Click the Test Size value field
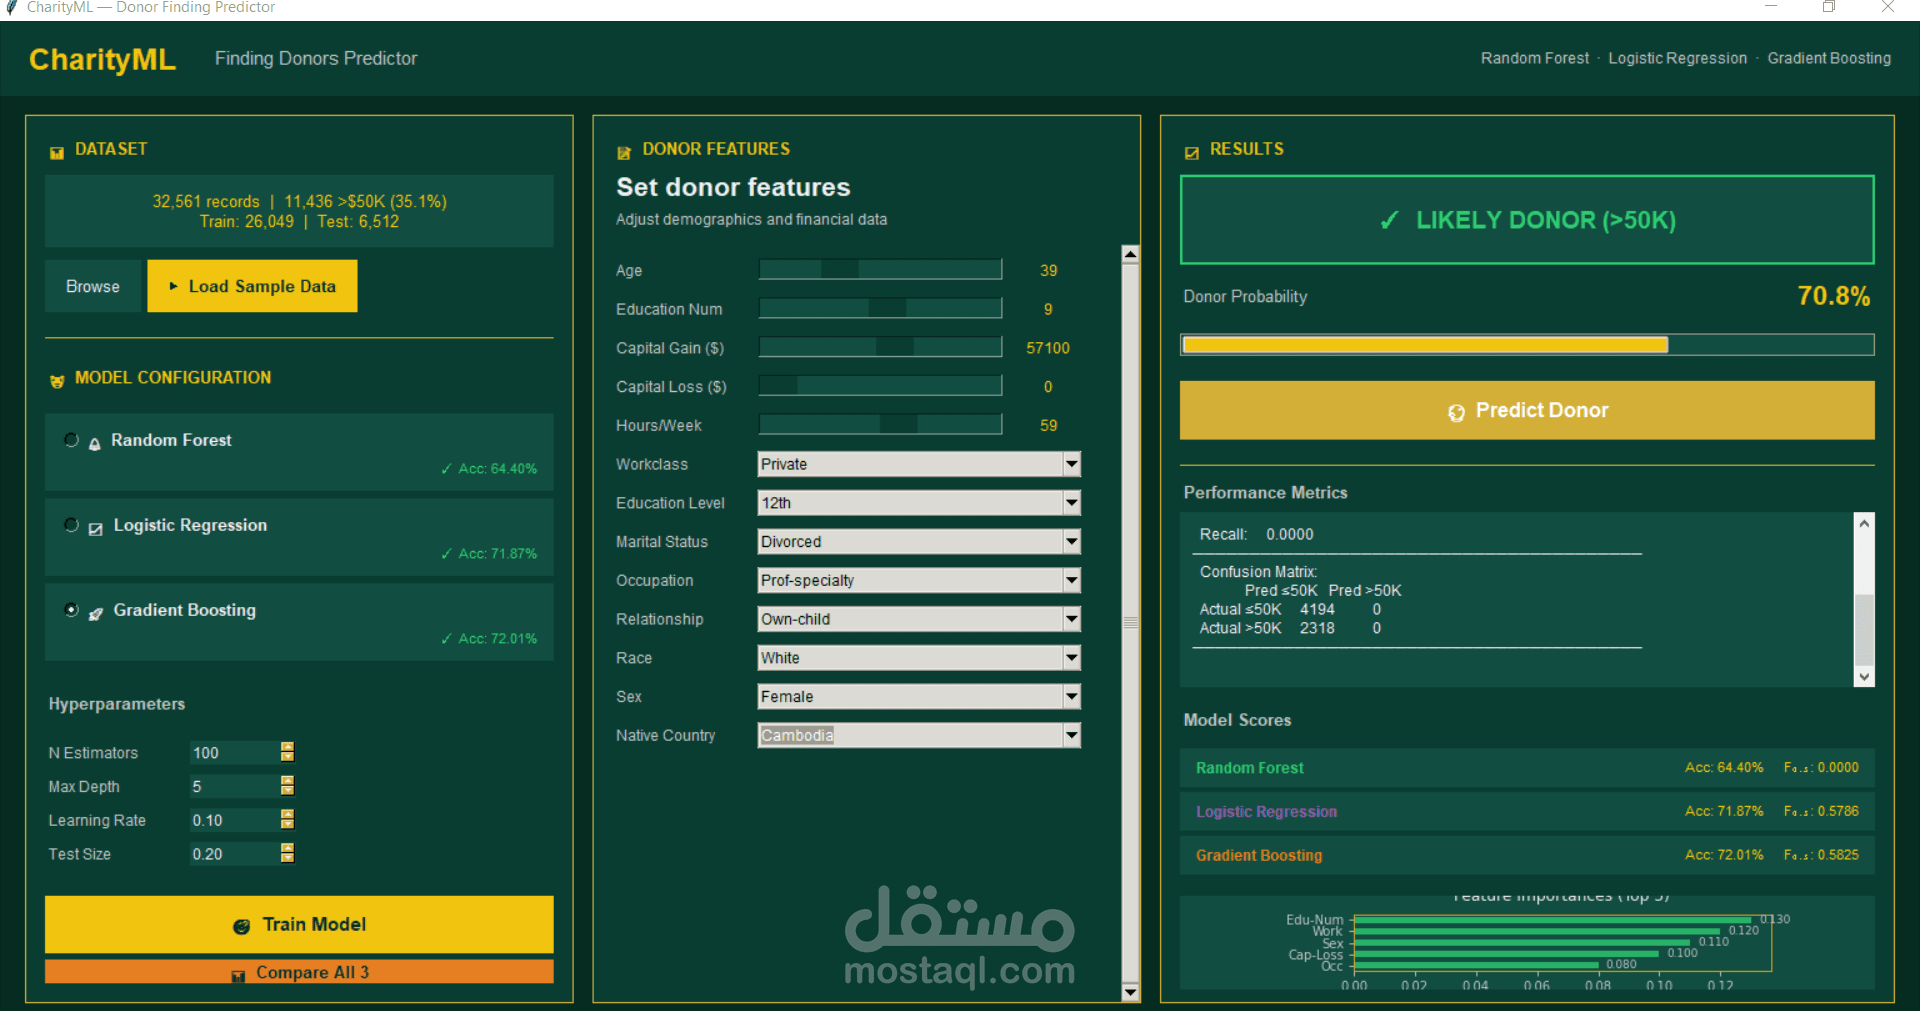The image size is (1920, 1011). 234,854
